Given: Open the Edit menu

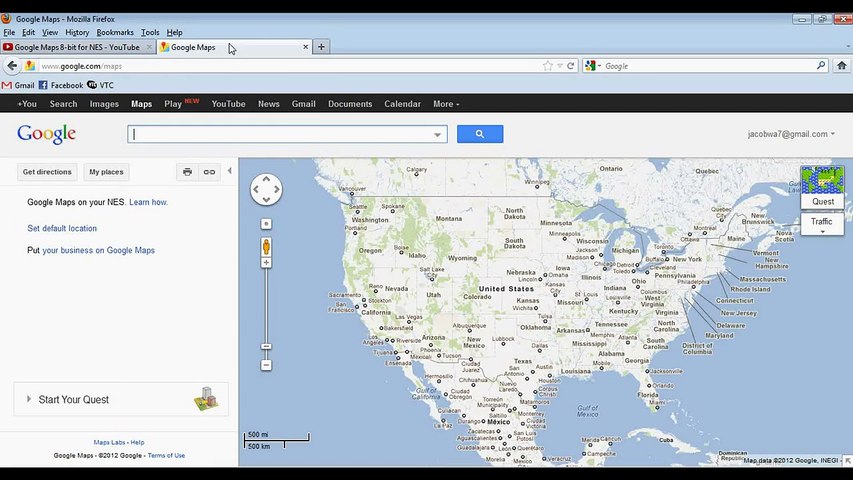Looking at the screenshot, I should point(28,33).
